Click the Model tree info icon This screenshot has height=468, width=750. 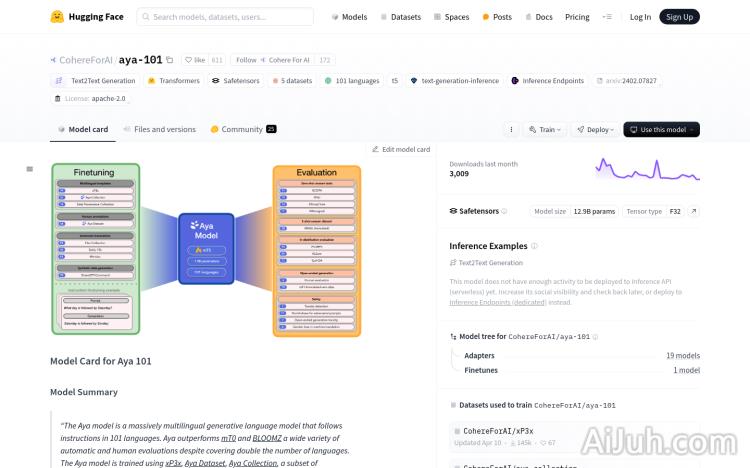tap(620, 337)
